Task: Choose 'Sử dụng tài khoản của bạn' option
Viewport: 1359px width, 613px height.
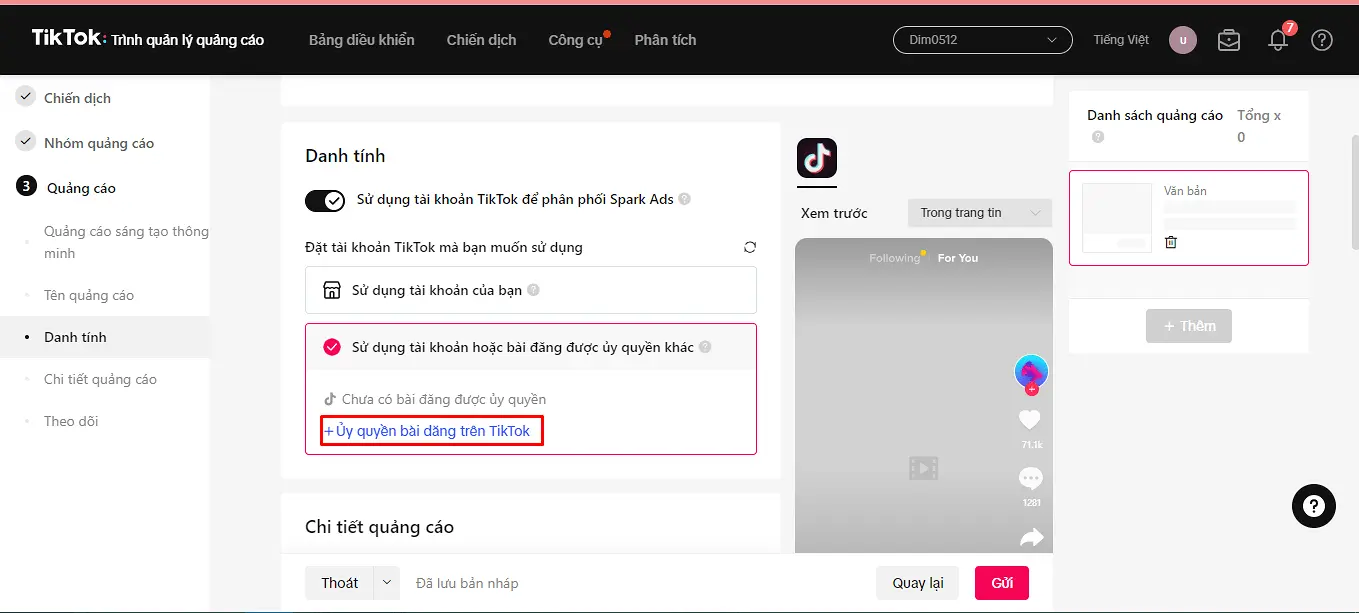Action: (531, 290)
